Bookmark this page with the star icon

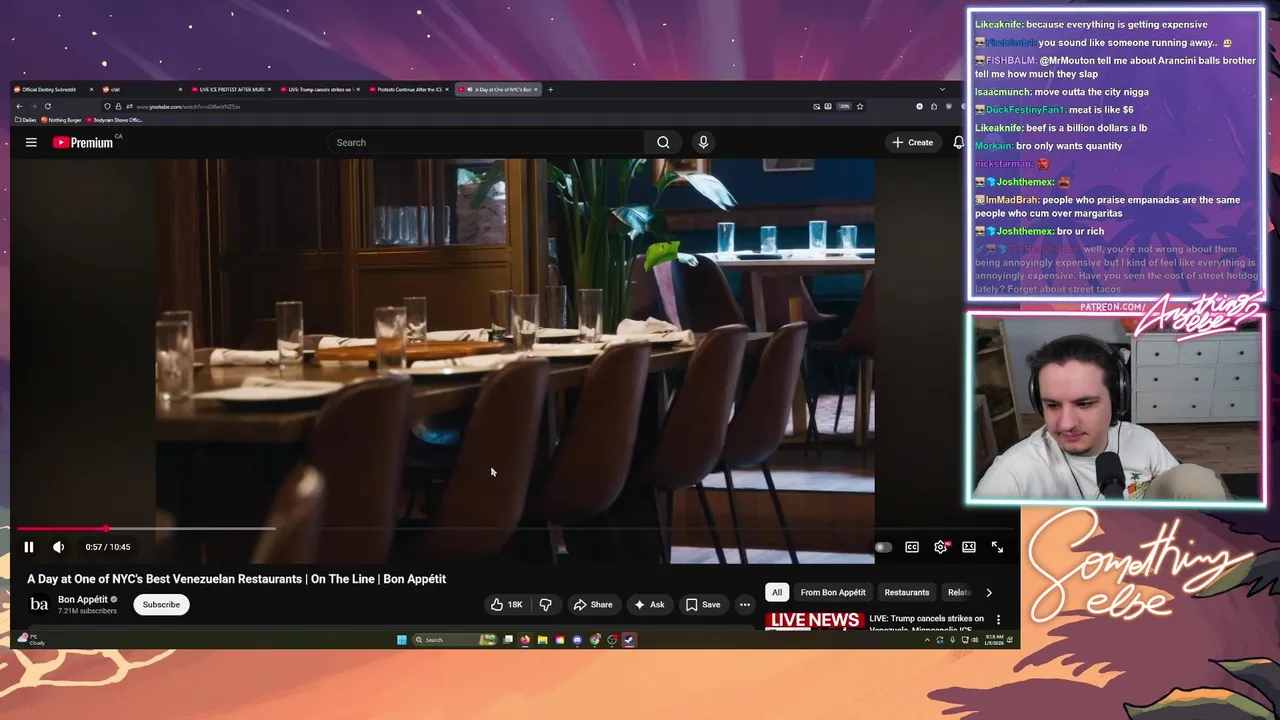tap(859, 106)
